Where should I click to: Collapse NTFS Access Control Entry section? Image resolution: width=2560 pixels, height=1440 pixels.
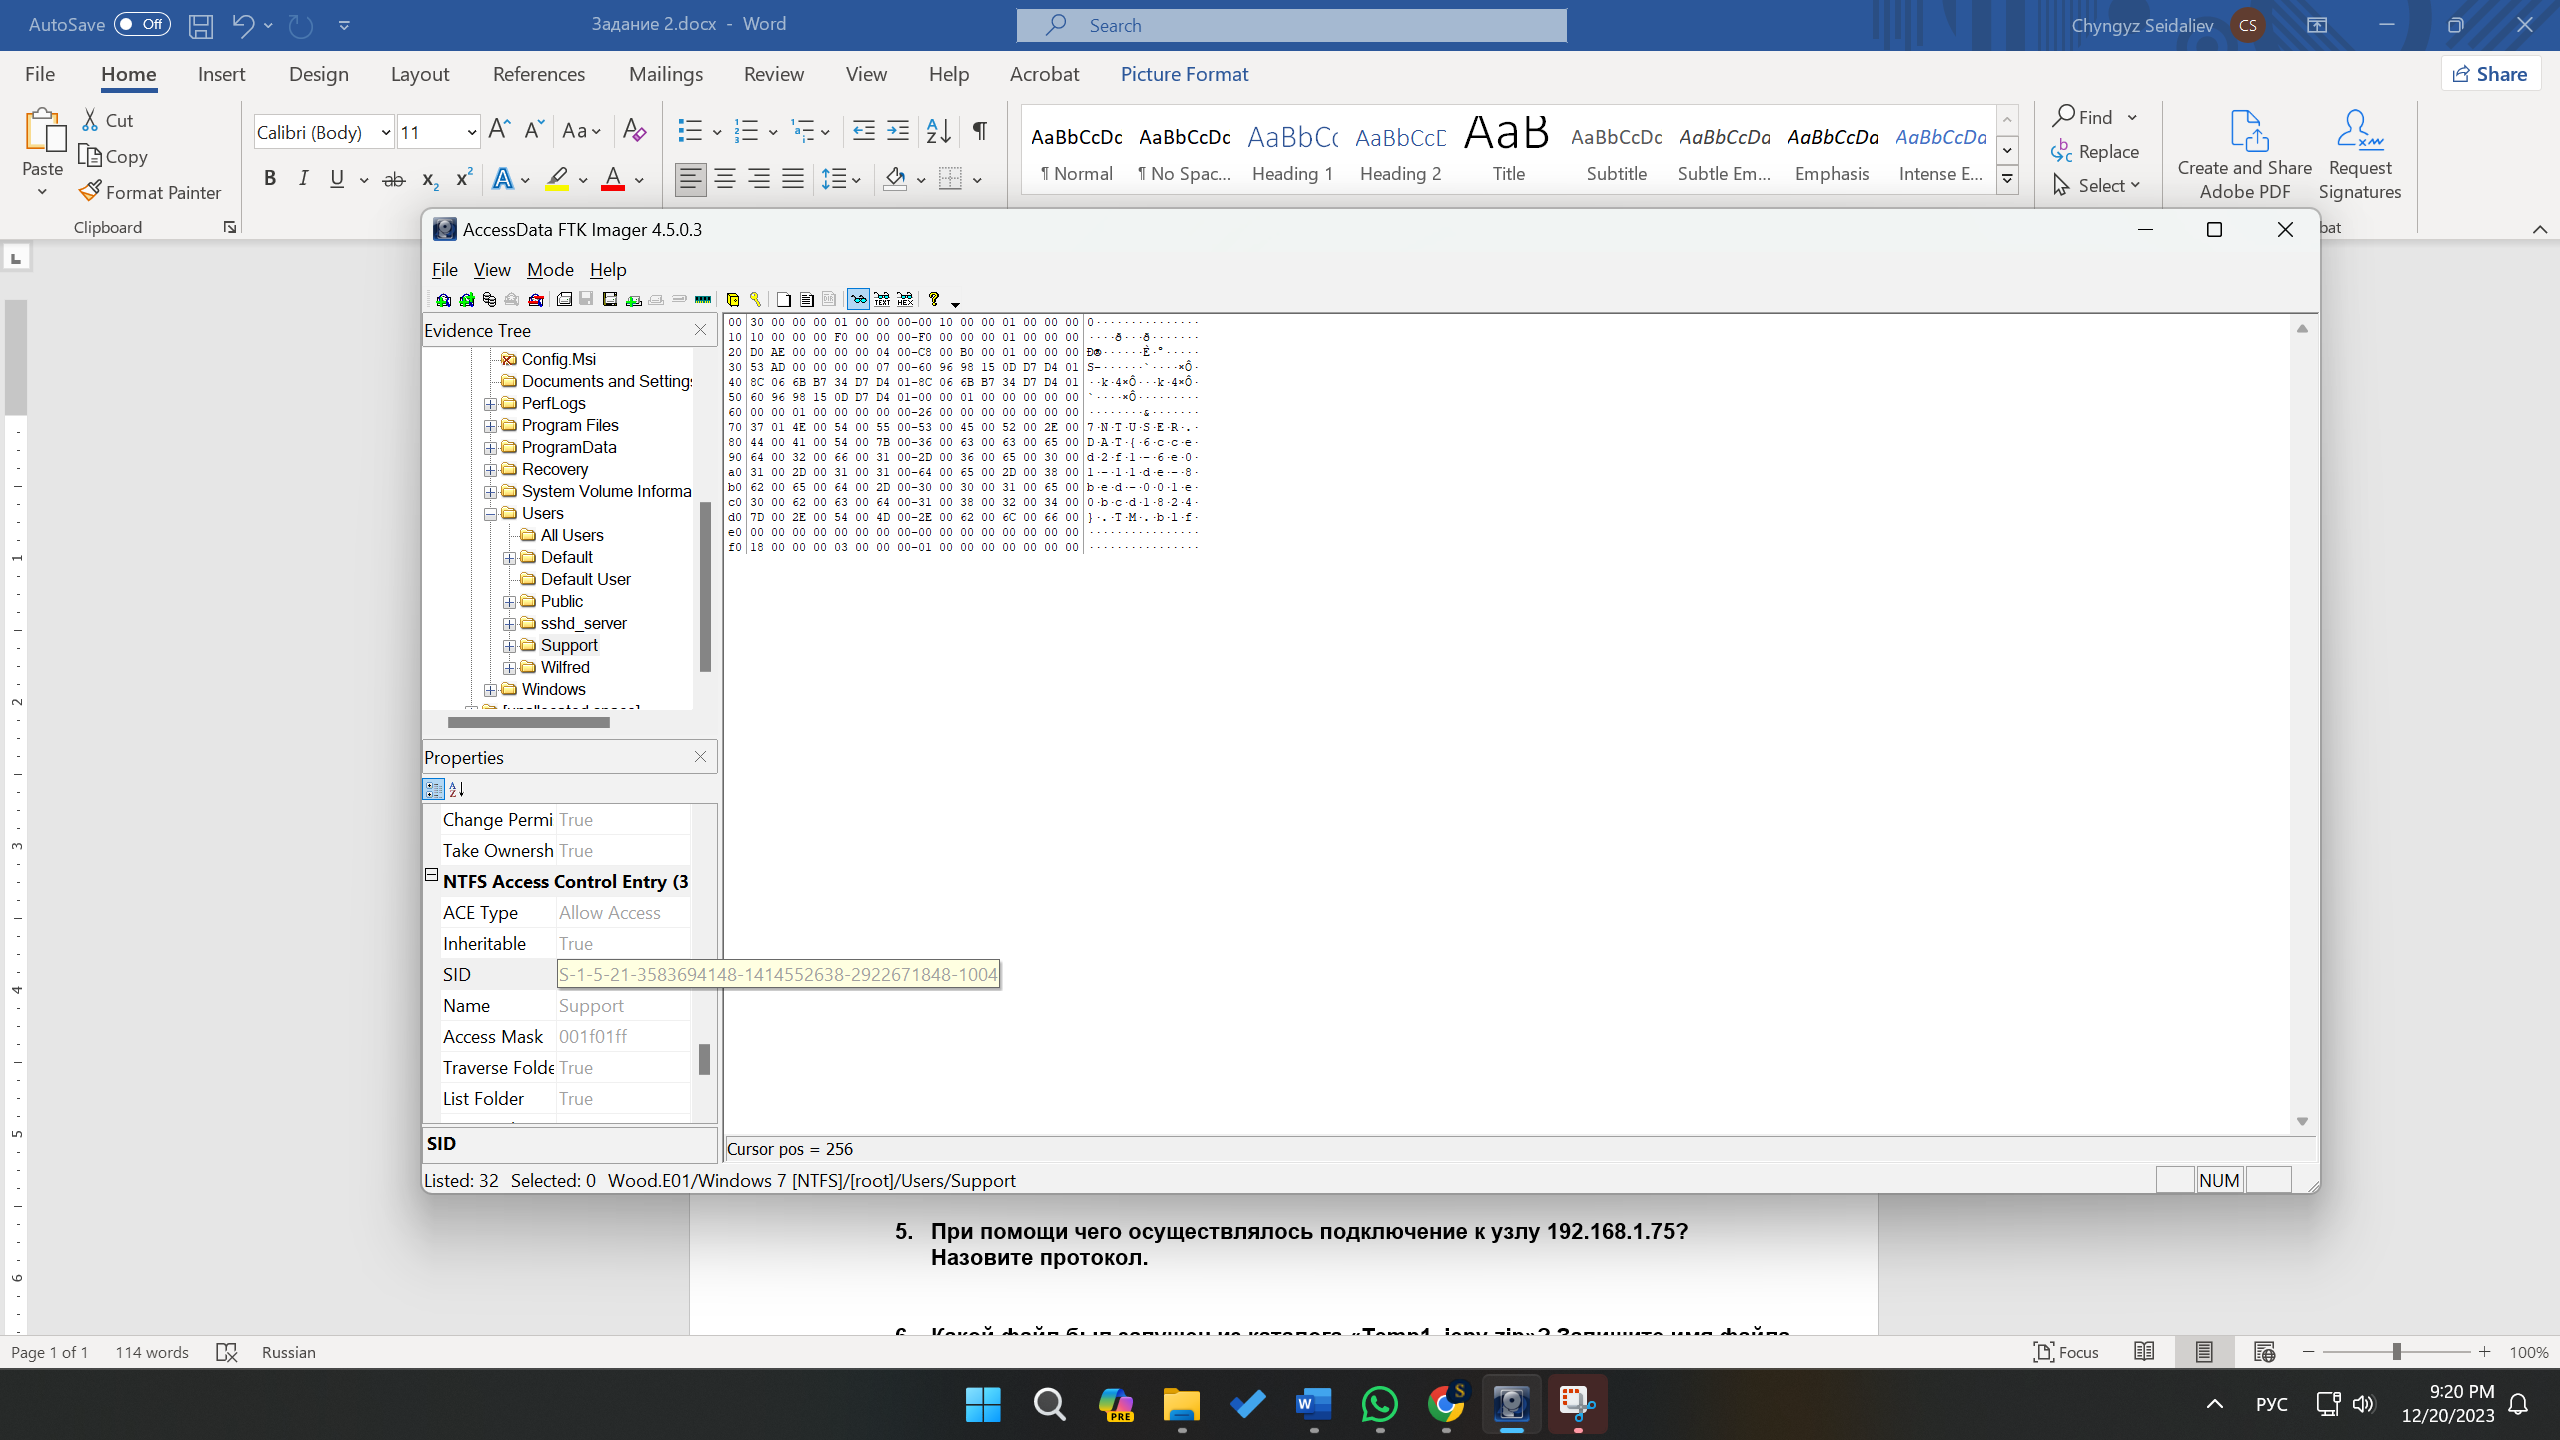click(x=432, y=875)
